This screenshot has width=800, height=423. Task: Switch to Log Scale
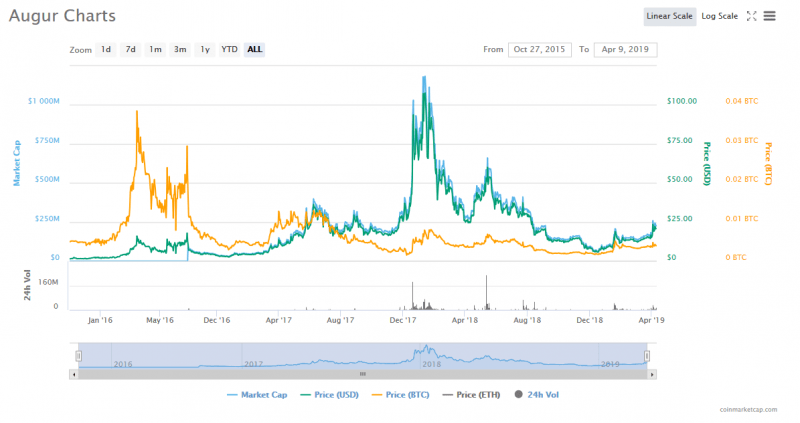click(x=719, y=16)
